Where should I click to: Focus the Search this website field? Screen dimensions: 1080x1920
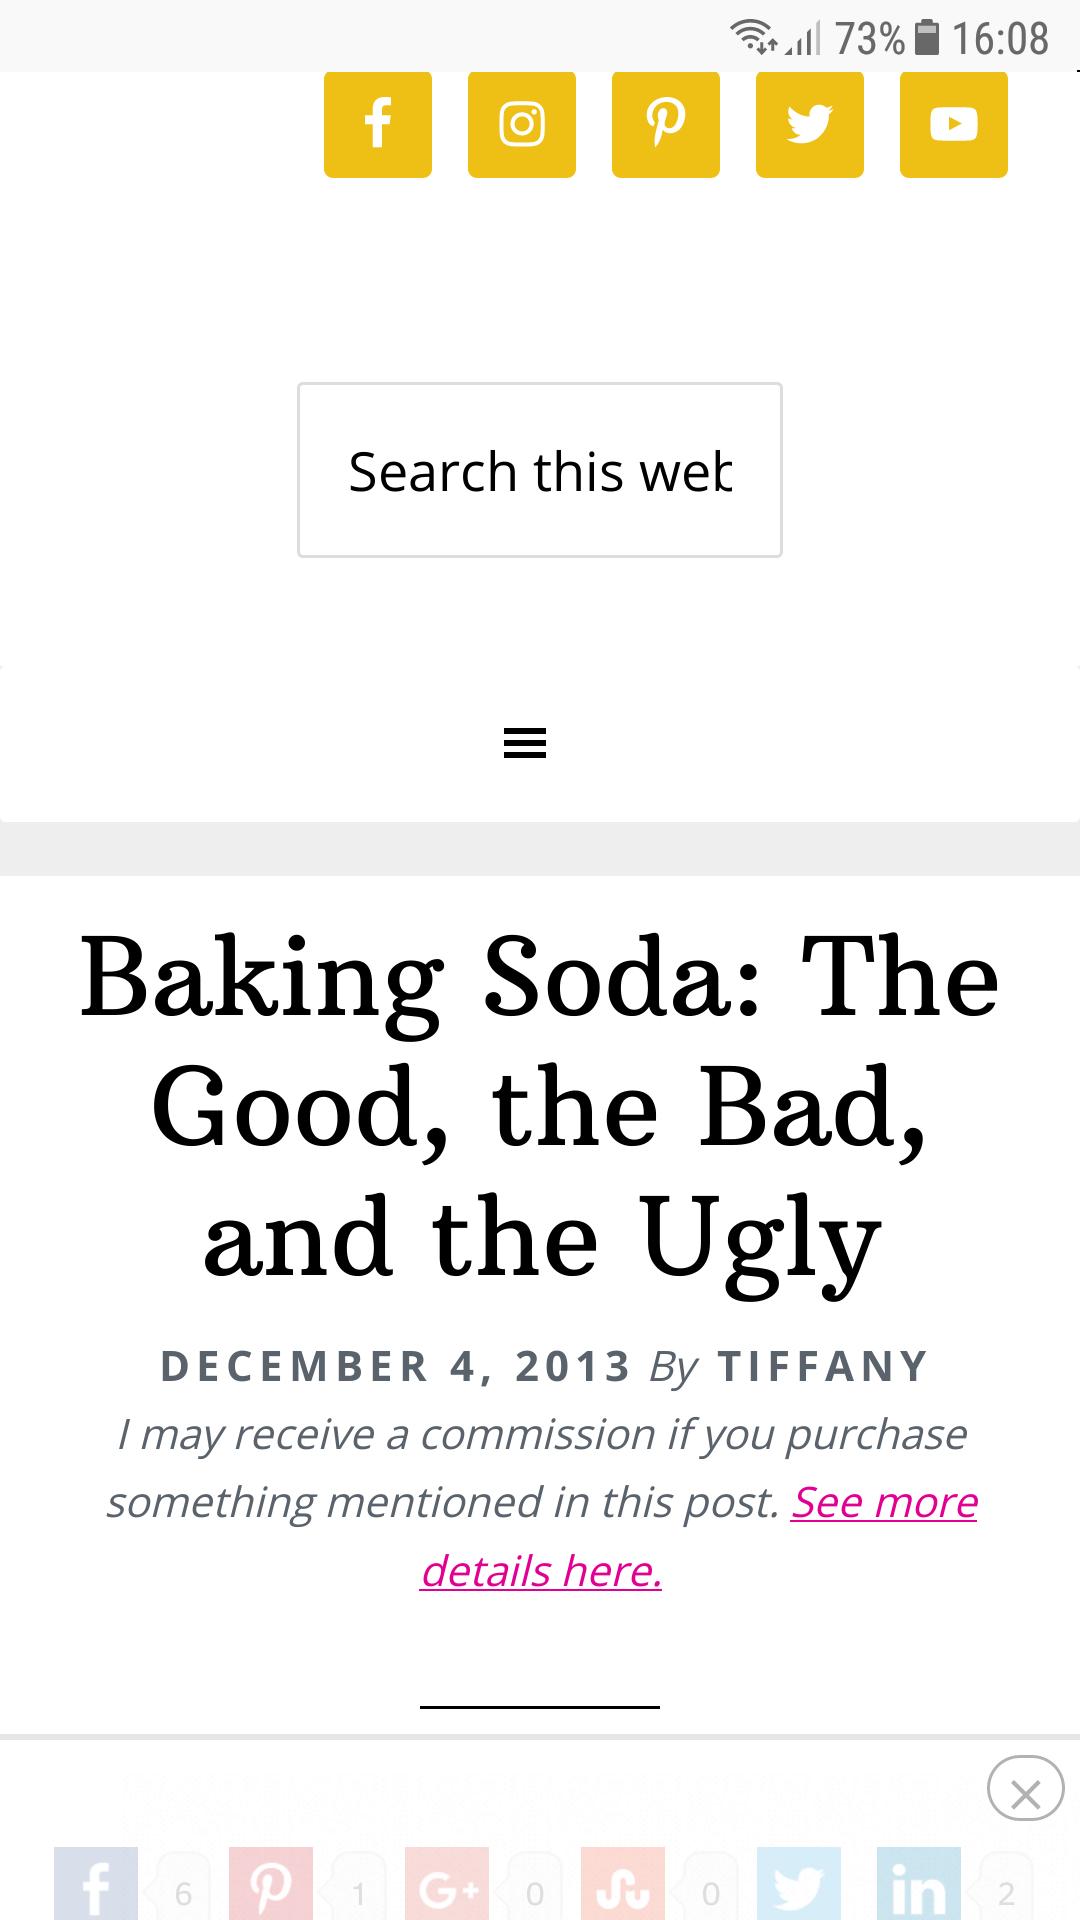540,470
